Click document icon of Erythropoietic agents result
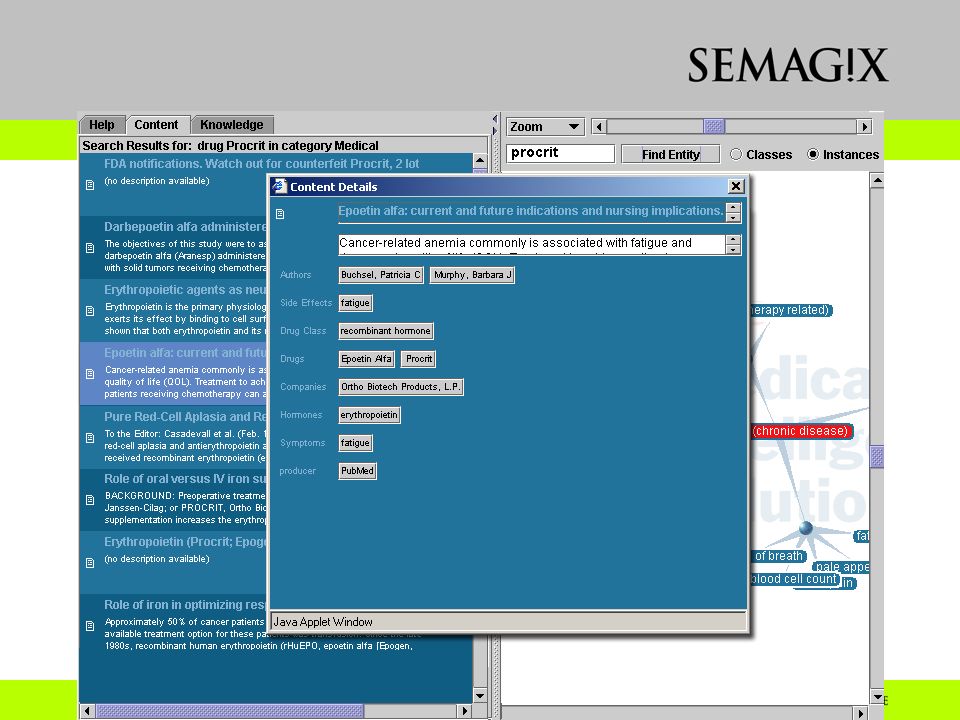The width and height of the screenshot is (960, 720). (x=90, y=311)
